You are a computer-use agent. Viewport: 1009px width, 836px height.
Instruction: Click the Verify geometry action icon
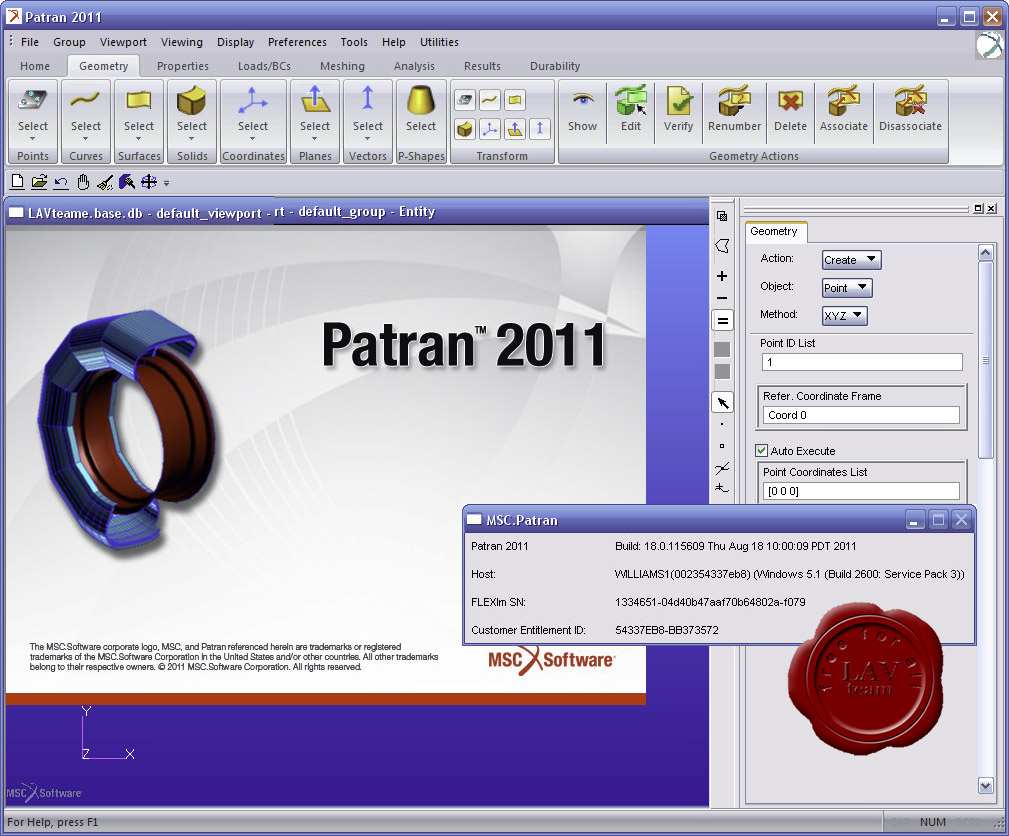click(679, 101)
